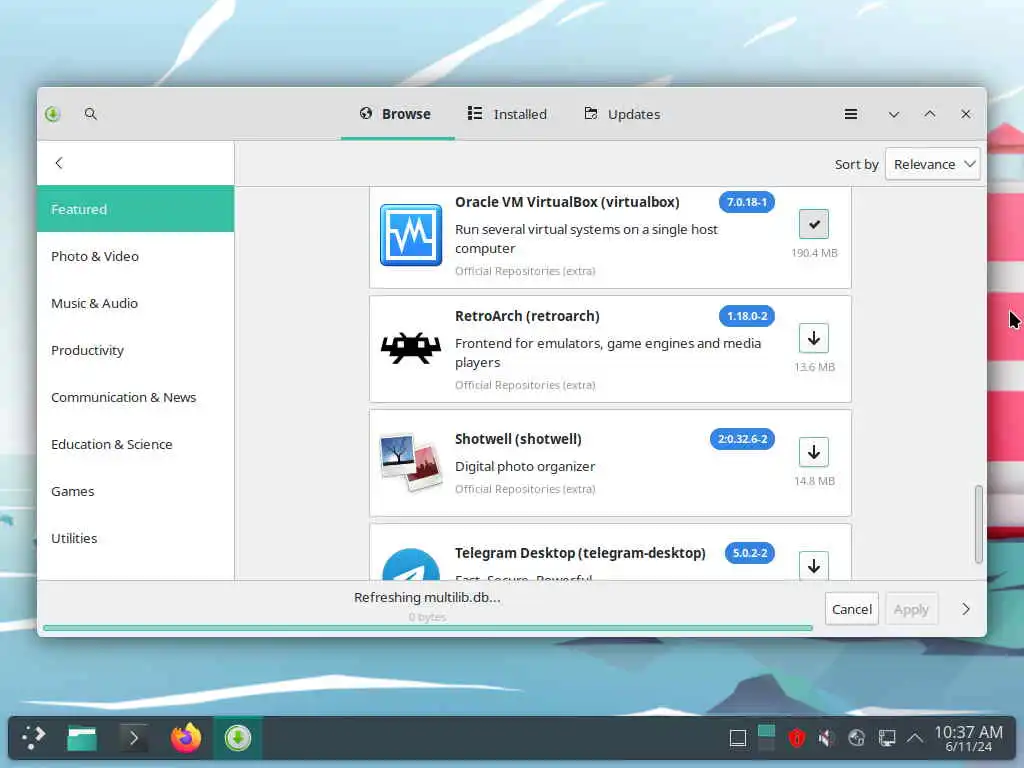This screenshot has height=768, width=1024.
Task: Click the Pamac software manager taskbar icon
Action: point(238,738)
